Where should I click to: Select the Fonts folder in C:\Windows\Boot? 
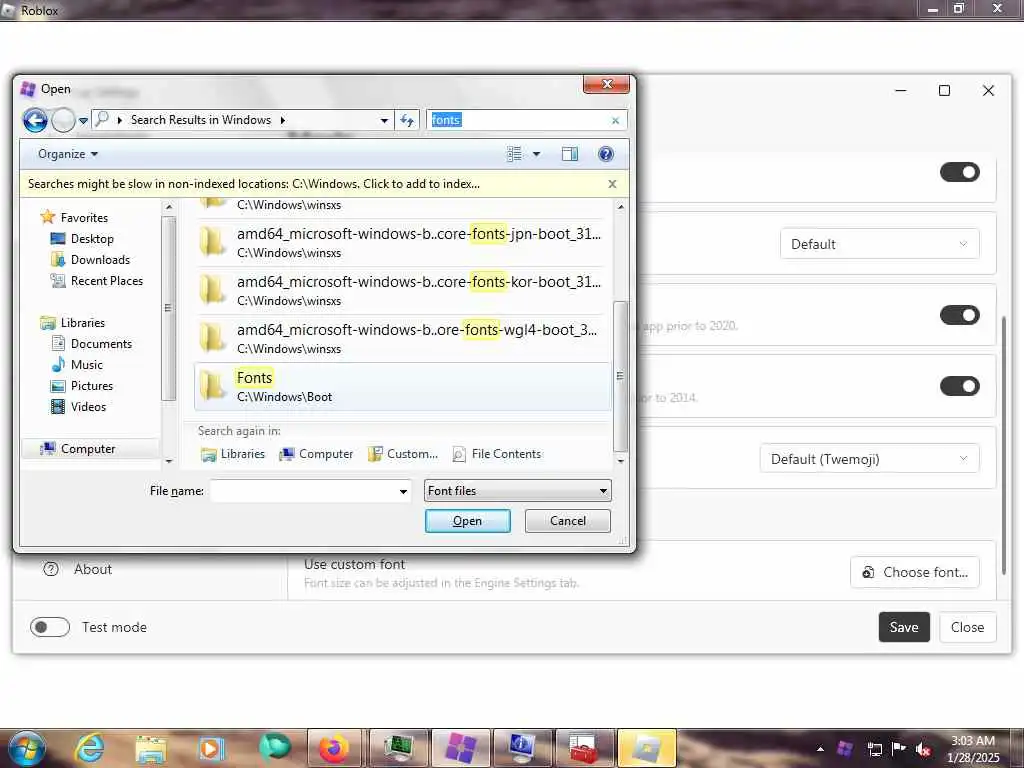(402, 387)
